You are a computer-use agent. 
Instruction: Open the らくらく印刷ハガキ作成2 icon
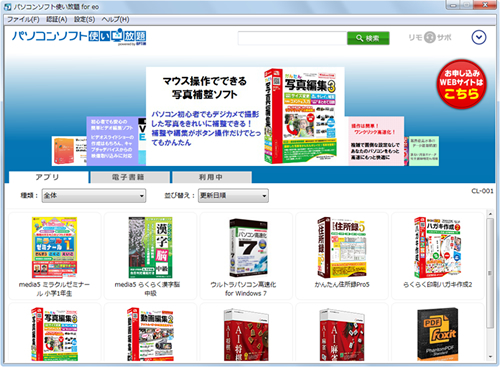(x=438, y=247)
